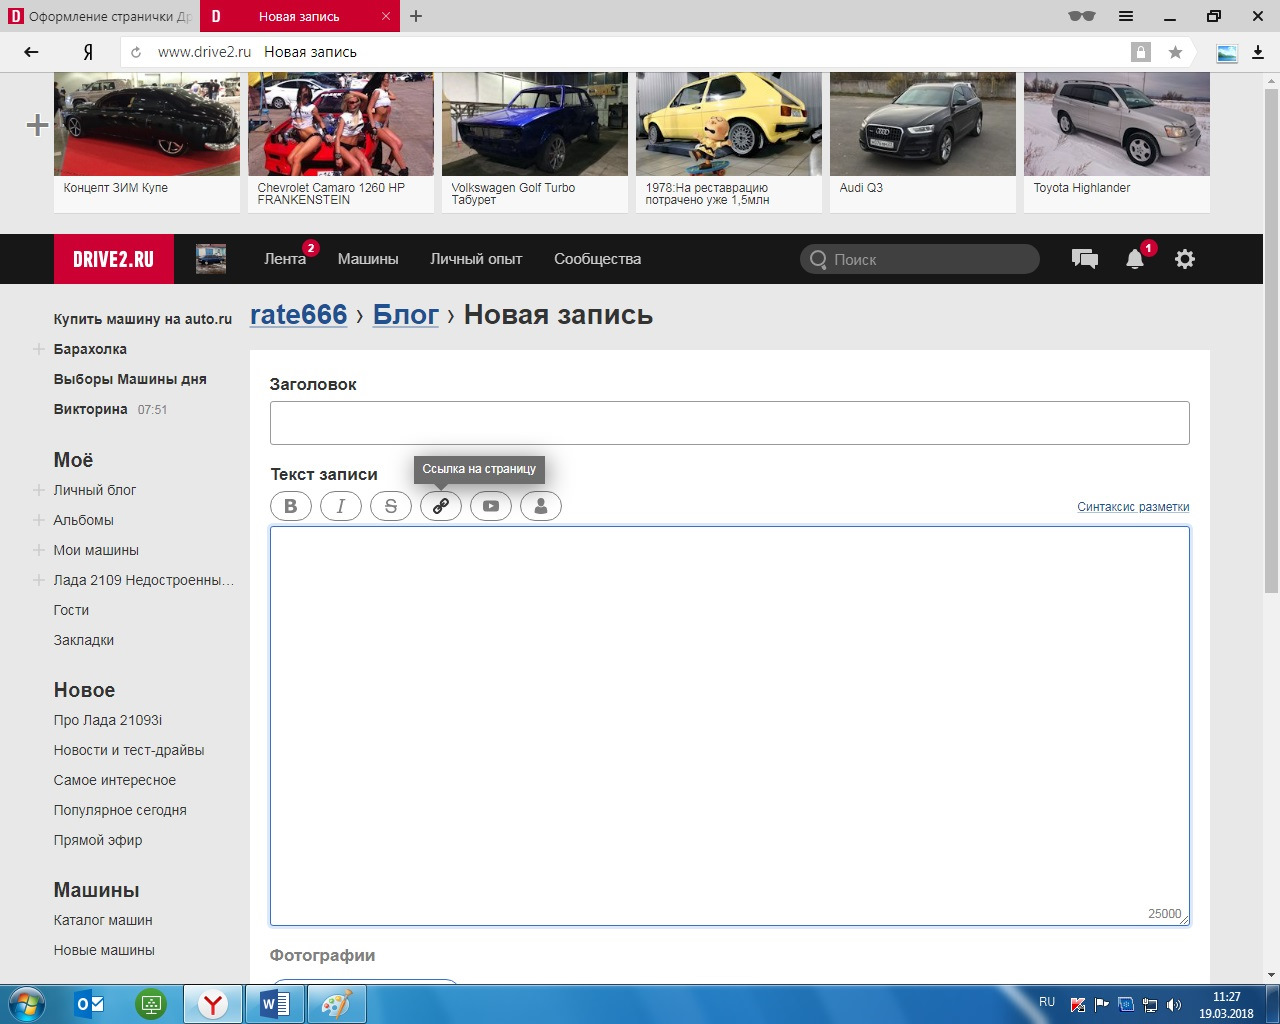The width and height of the screenshot is (1280, 1024).
Task: Apply italic formatting with the I button
Action: [x=341, y=506]
